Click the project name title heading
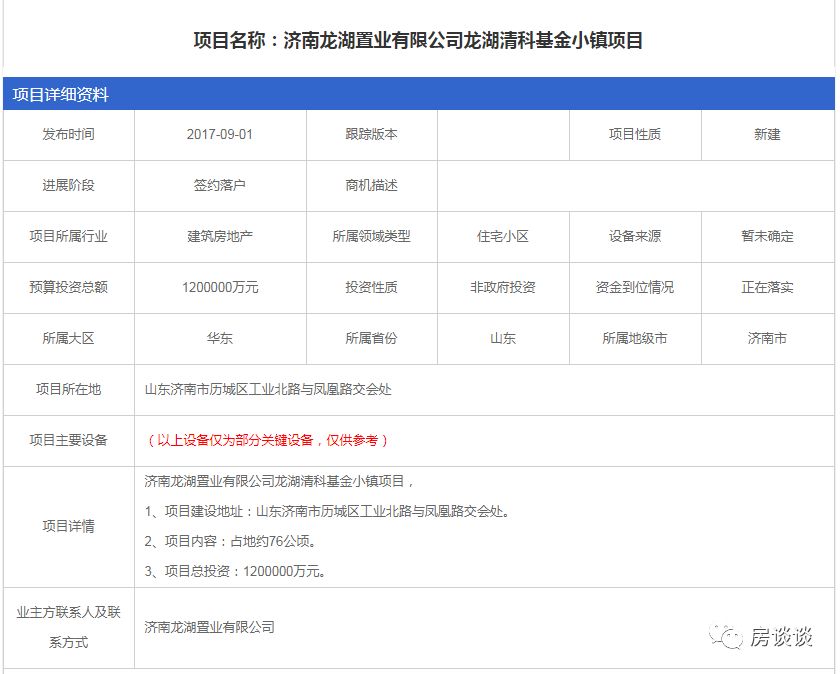The image size is (840, 674). [x=418, y=41]
